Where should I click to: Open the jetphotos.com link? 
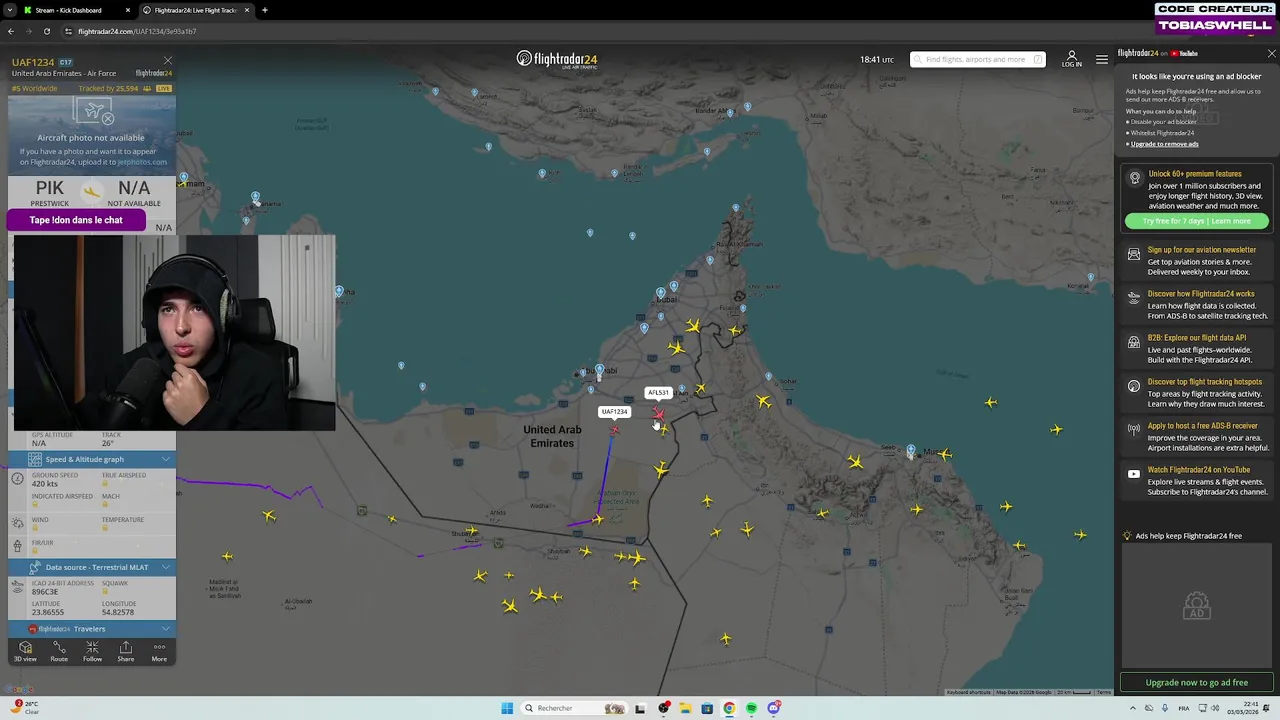point(142,162)
